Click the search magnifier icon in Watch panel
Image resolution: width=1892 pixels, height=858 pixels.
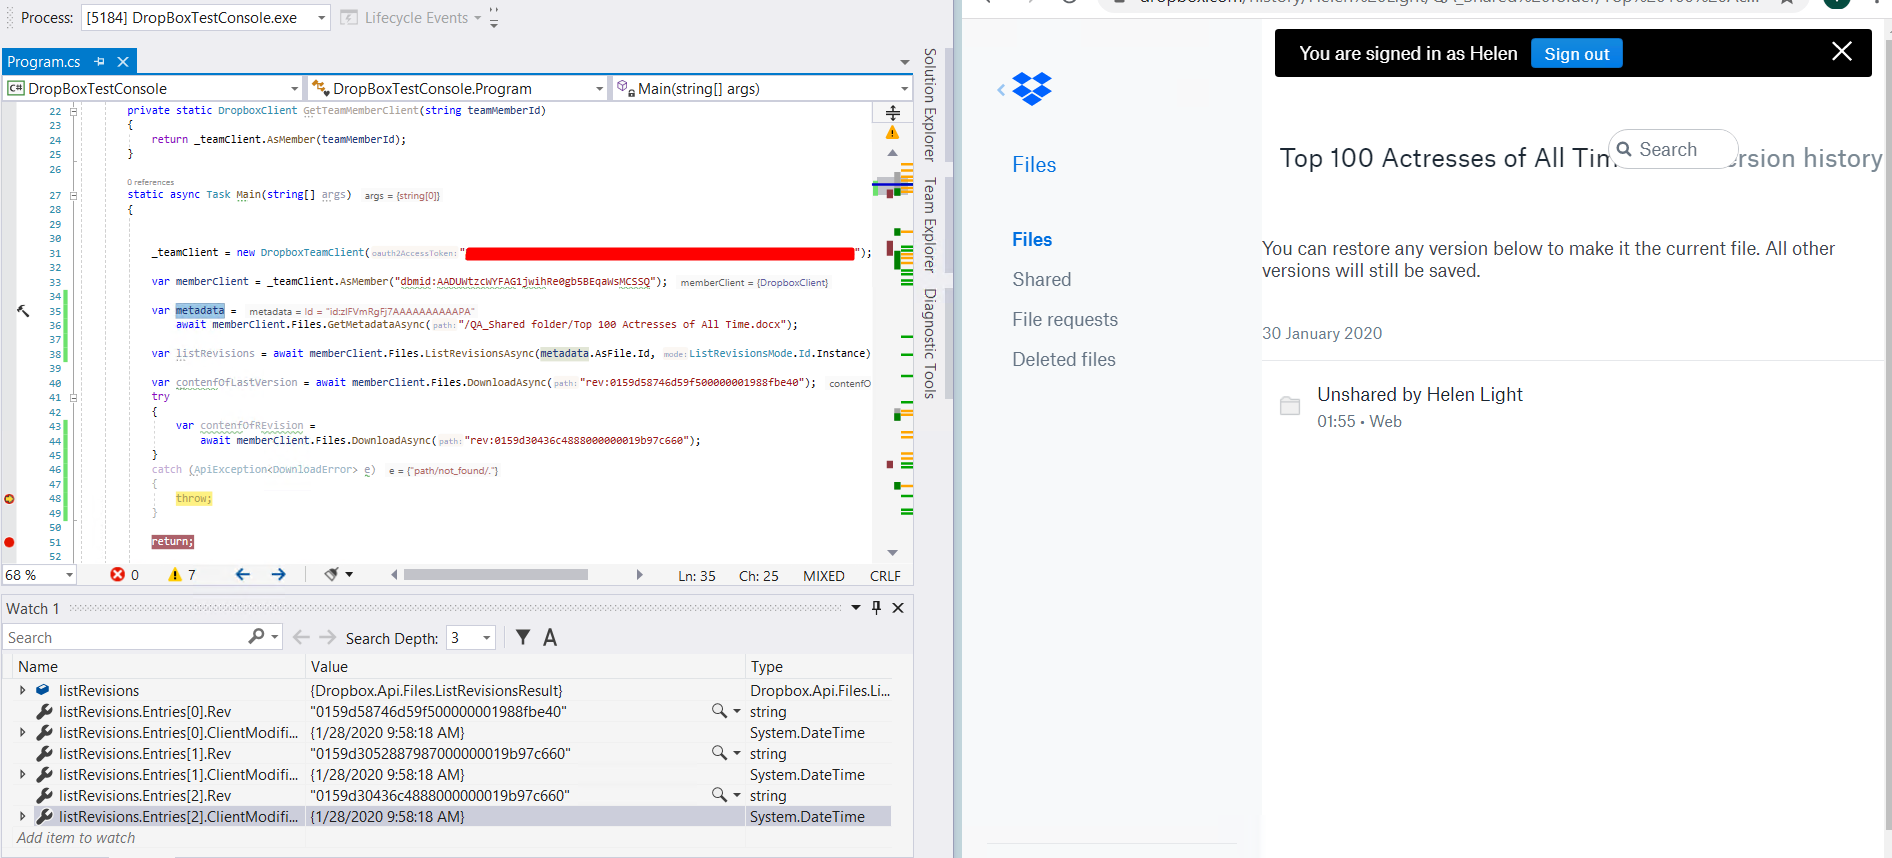tap(256, 637)
